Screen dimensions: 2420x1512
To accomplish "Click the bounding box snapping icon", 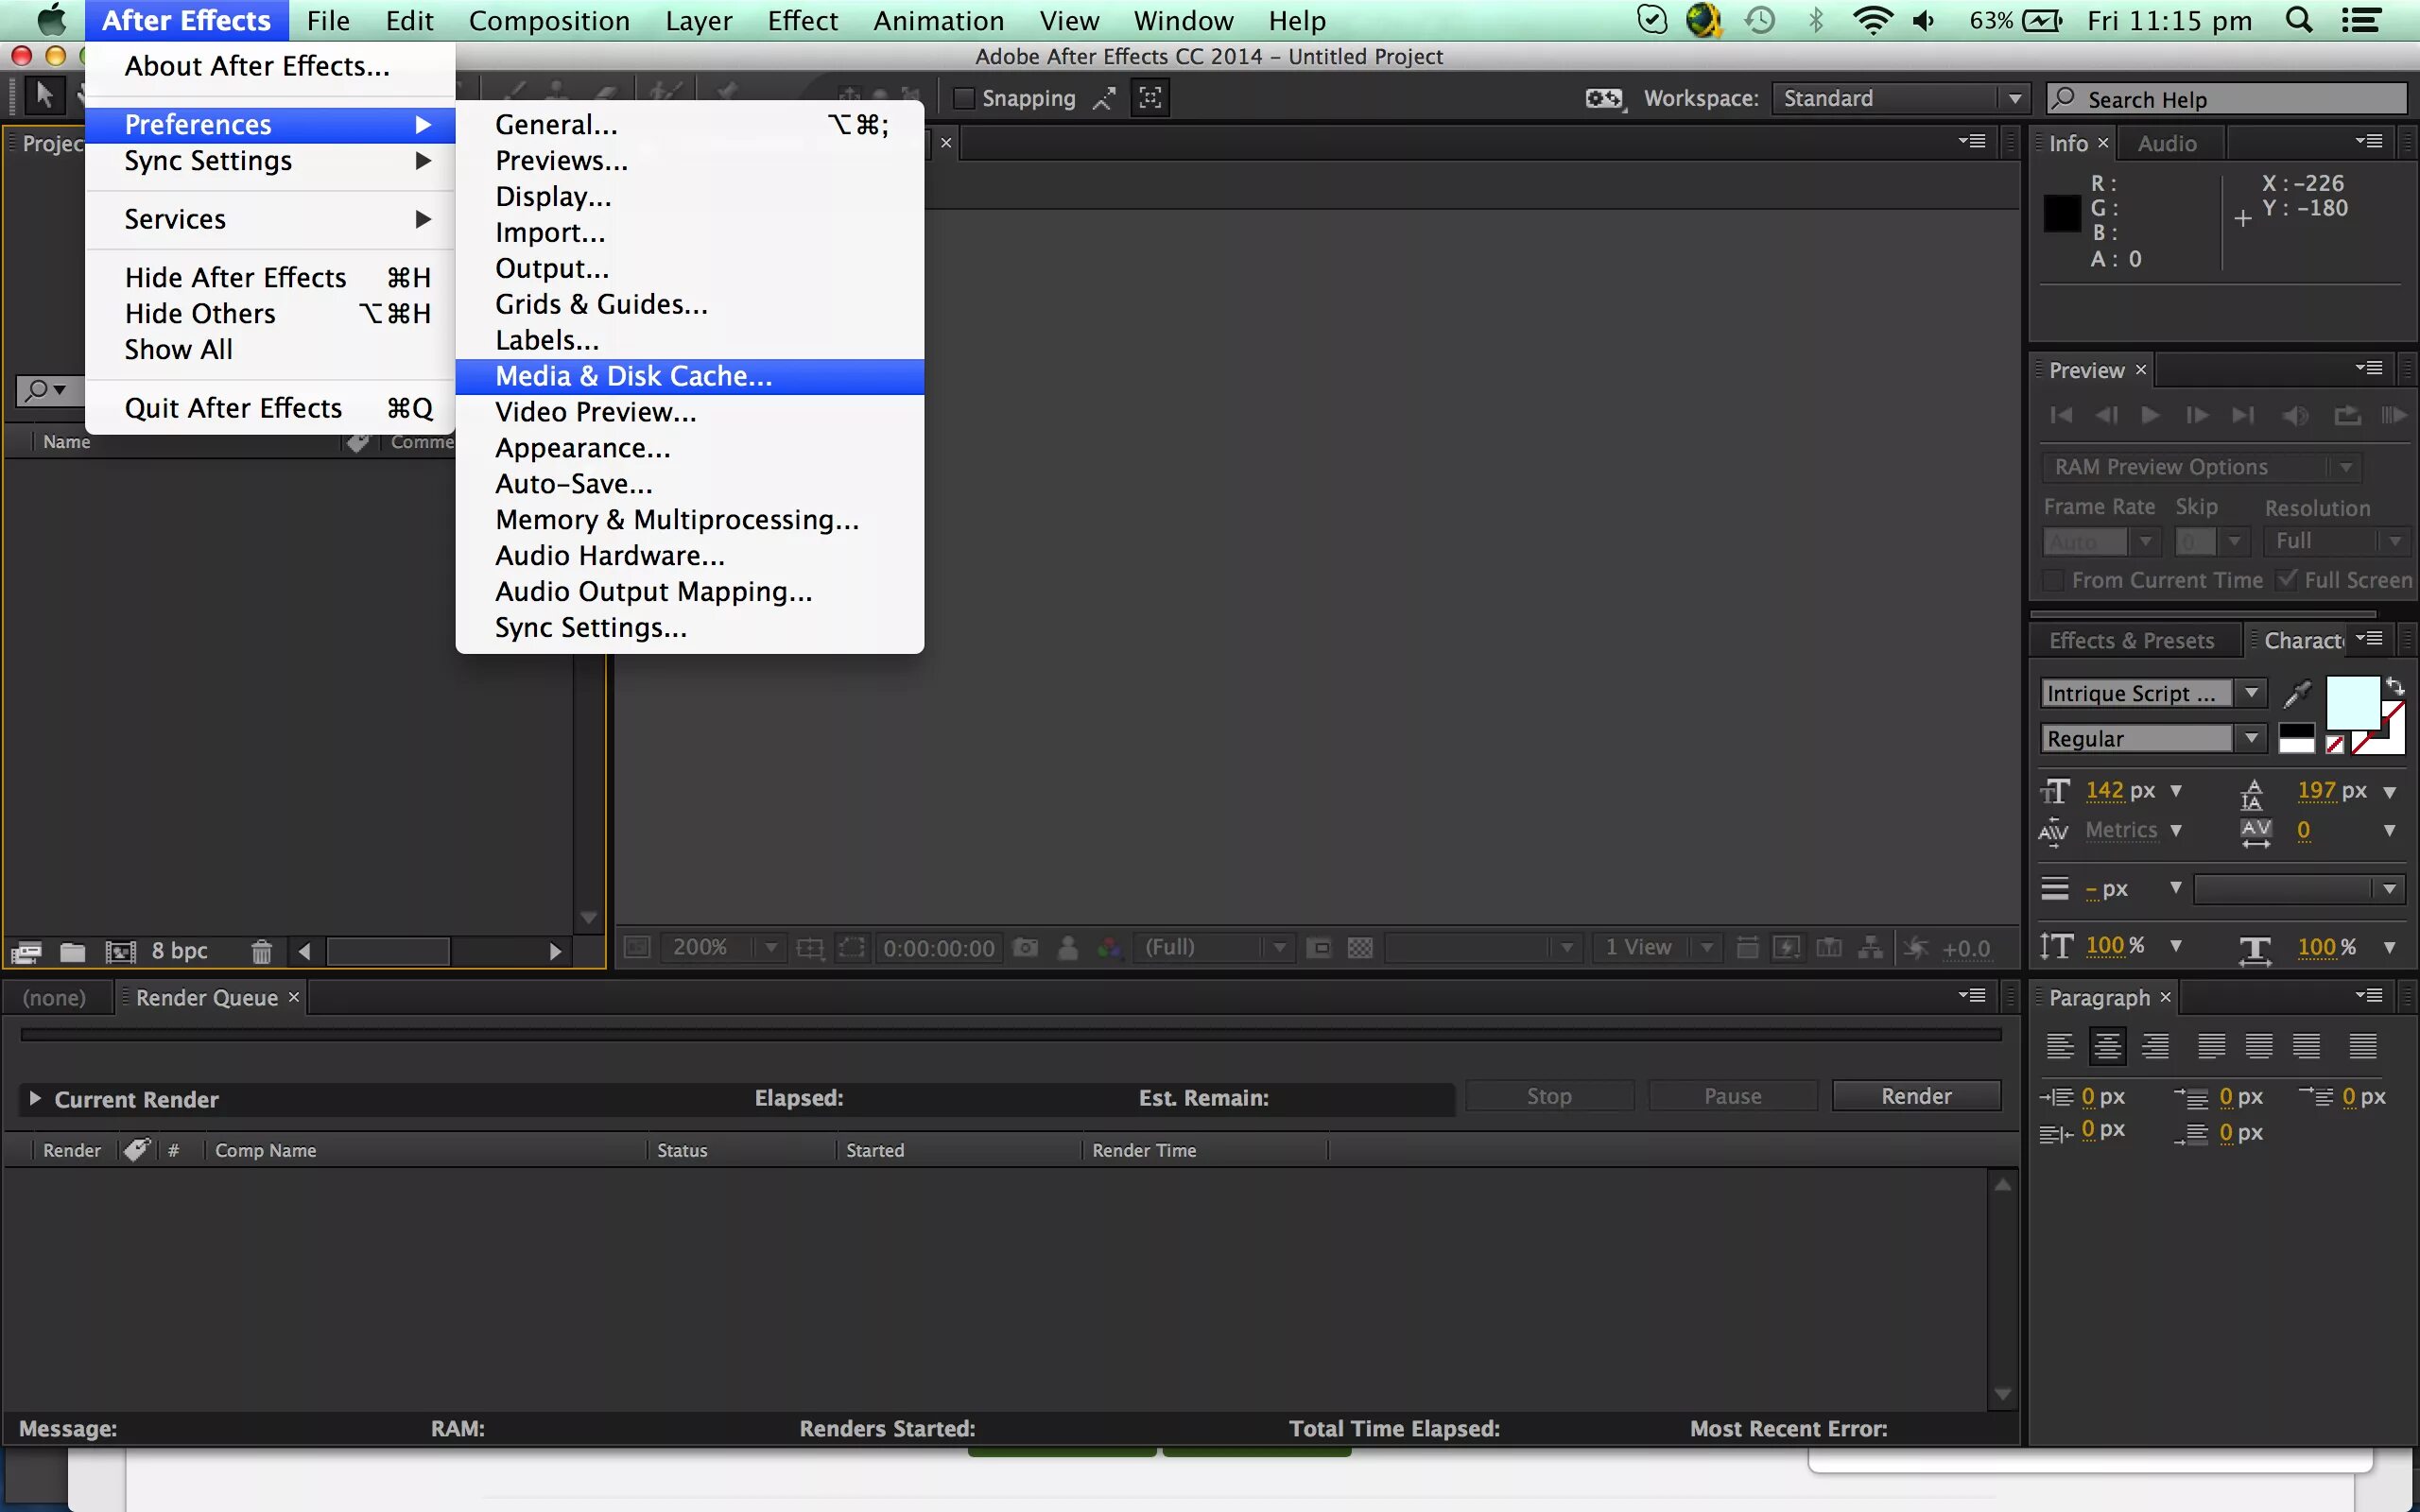I will 1151,97.
